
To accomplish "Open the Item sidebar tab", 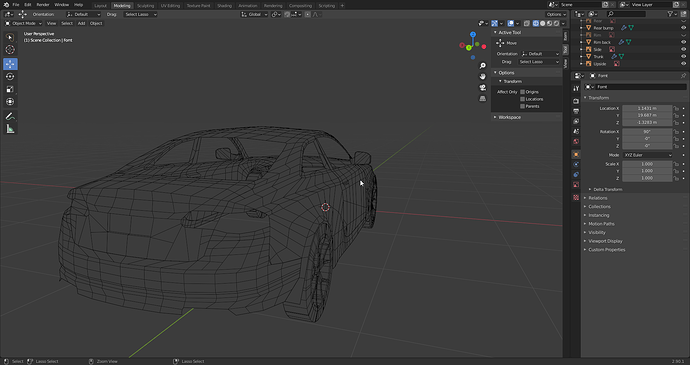I will click(566, 36).
